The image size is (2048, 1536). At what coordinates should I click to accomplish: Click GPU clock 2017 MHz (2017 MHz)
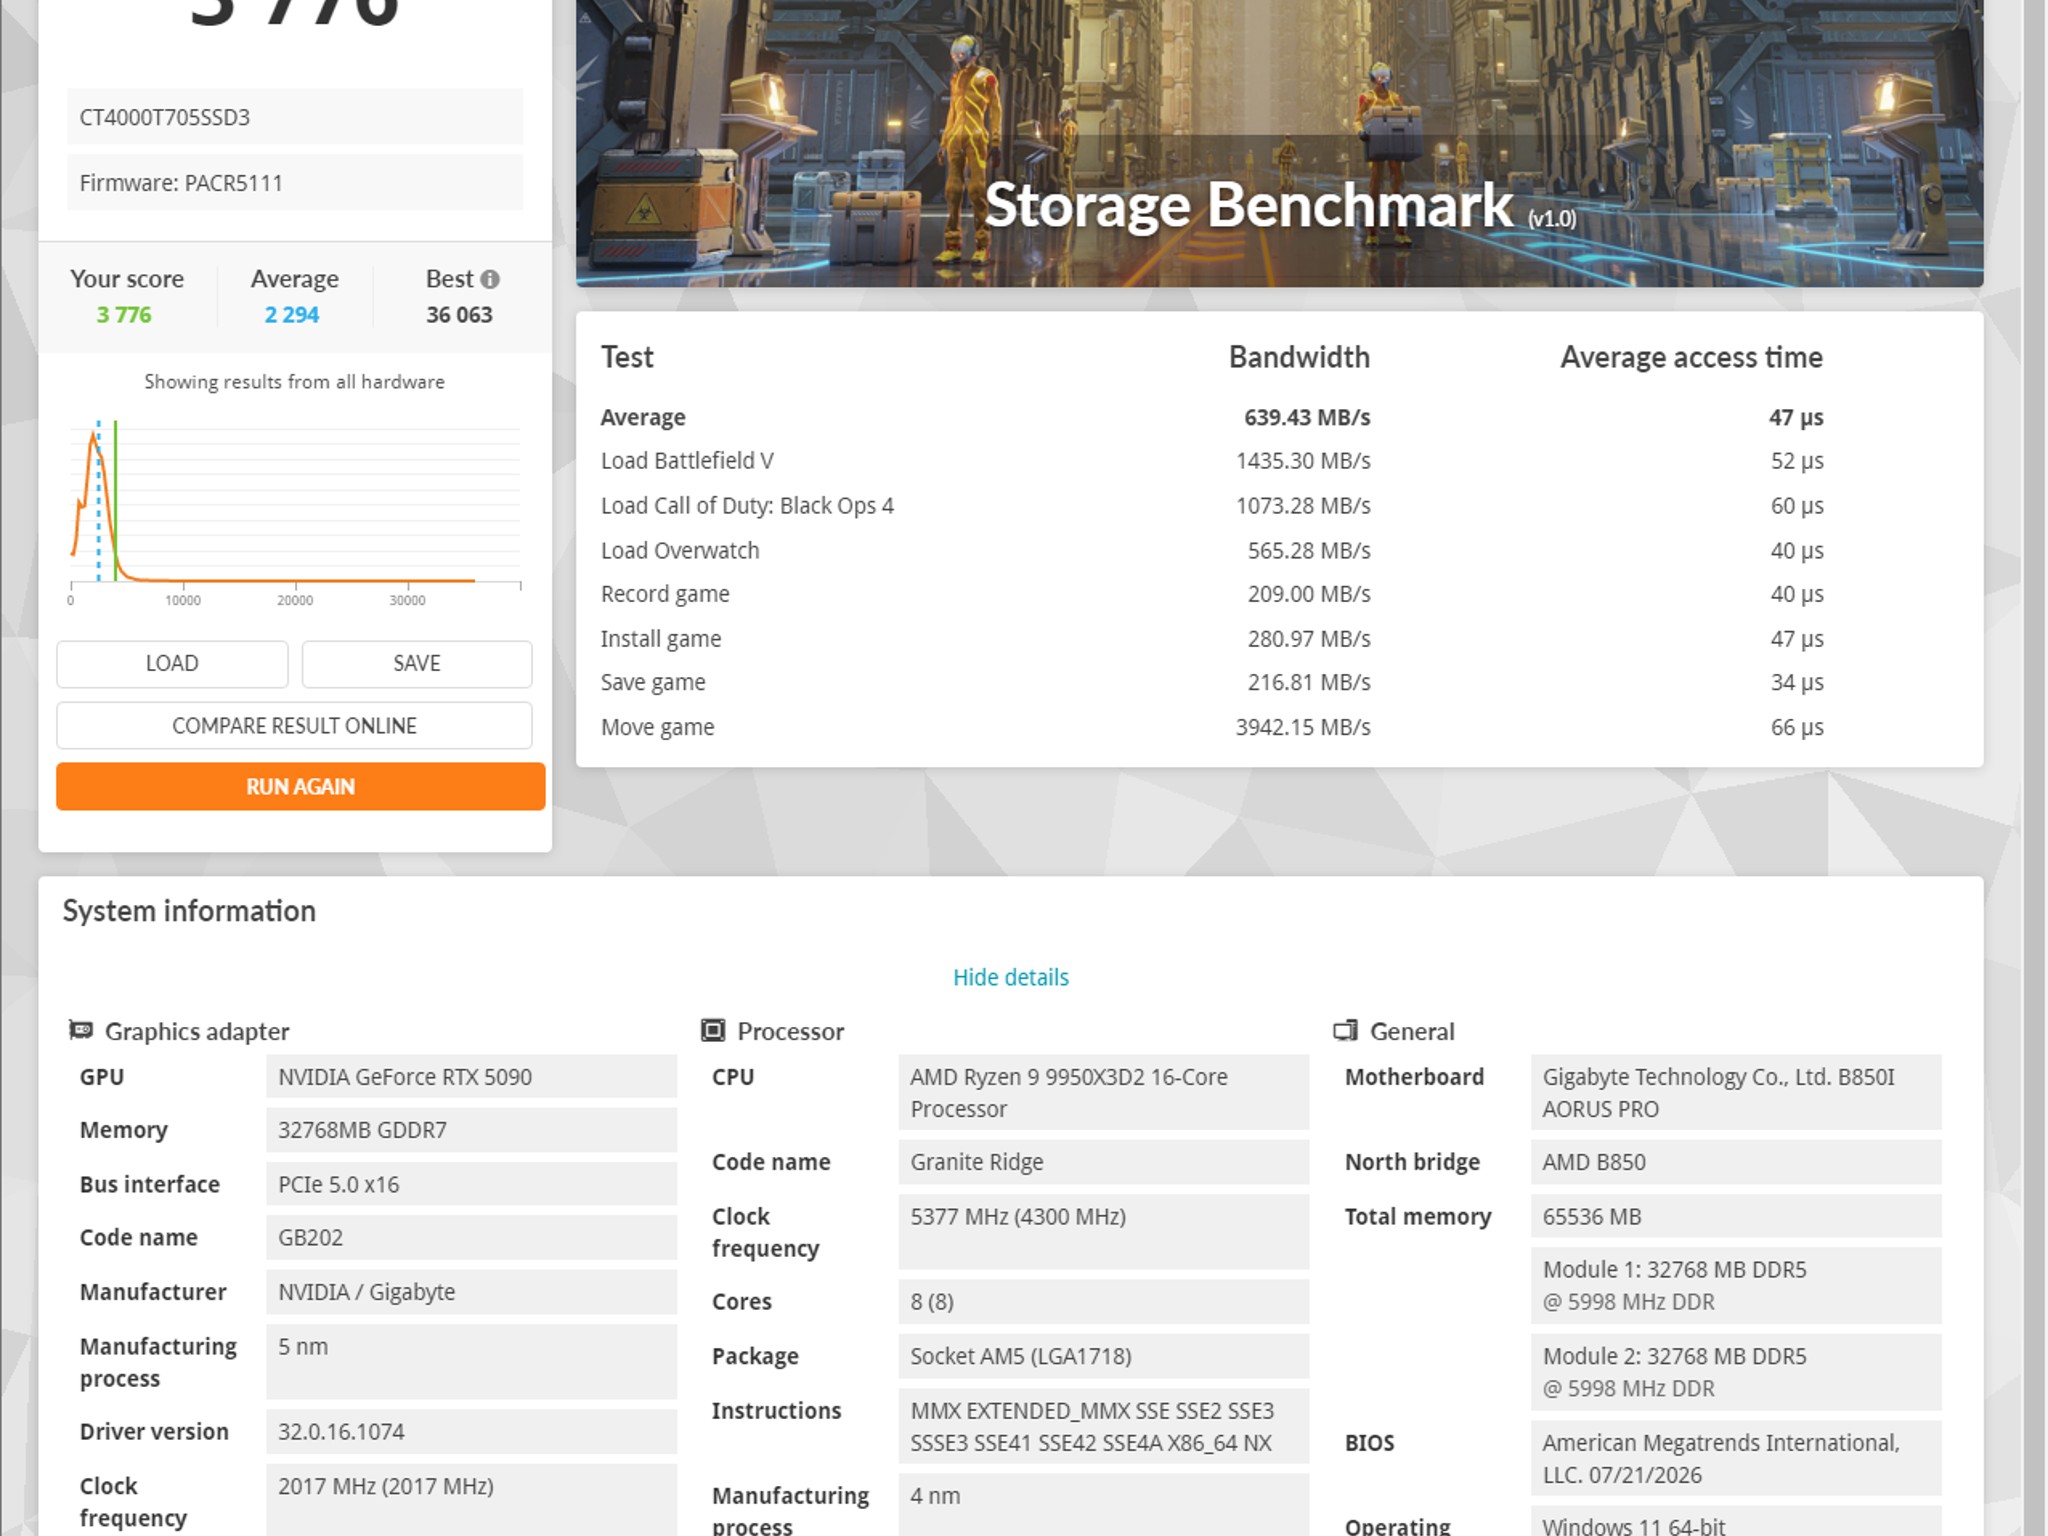click(471, 1500)
